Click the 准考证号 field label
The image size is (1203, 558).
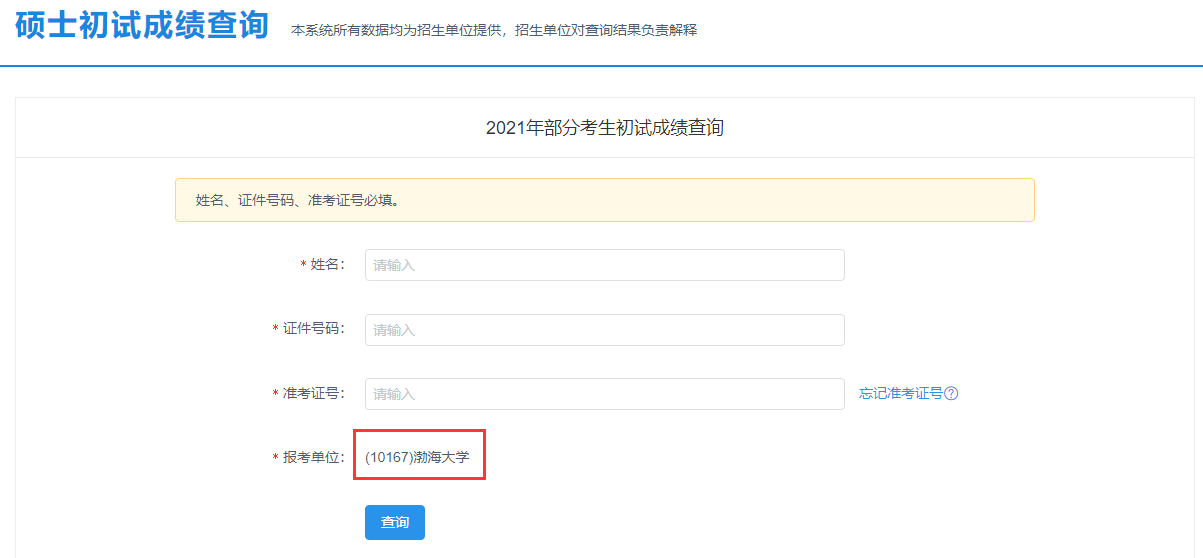point(313,394)
